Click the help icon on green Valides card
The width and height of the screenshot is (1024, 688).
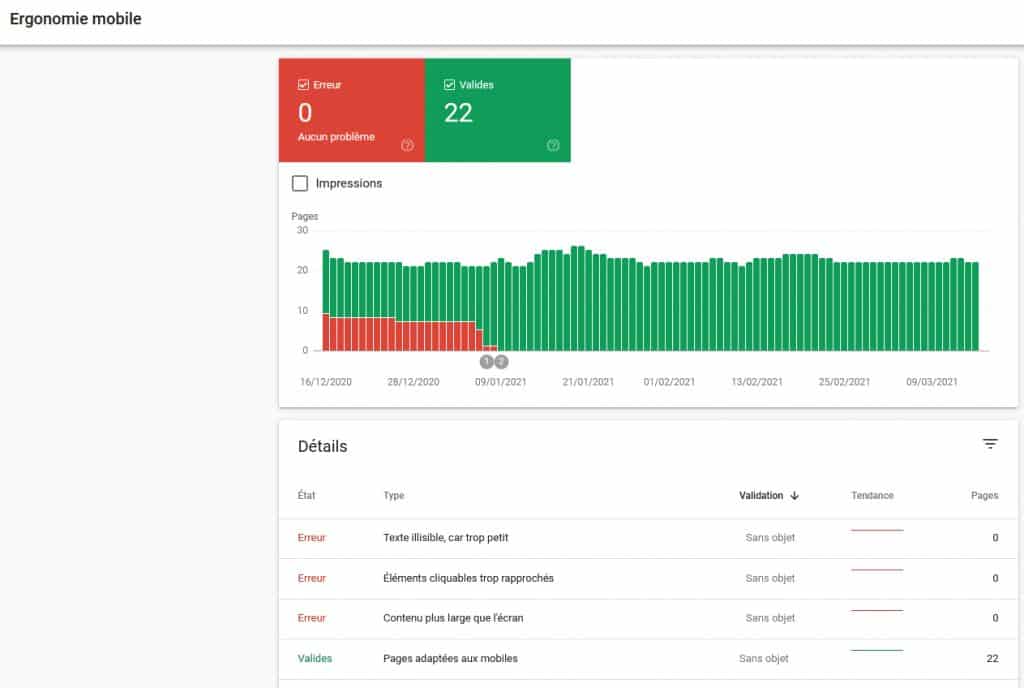click(x=553, y=145)
